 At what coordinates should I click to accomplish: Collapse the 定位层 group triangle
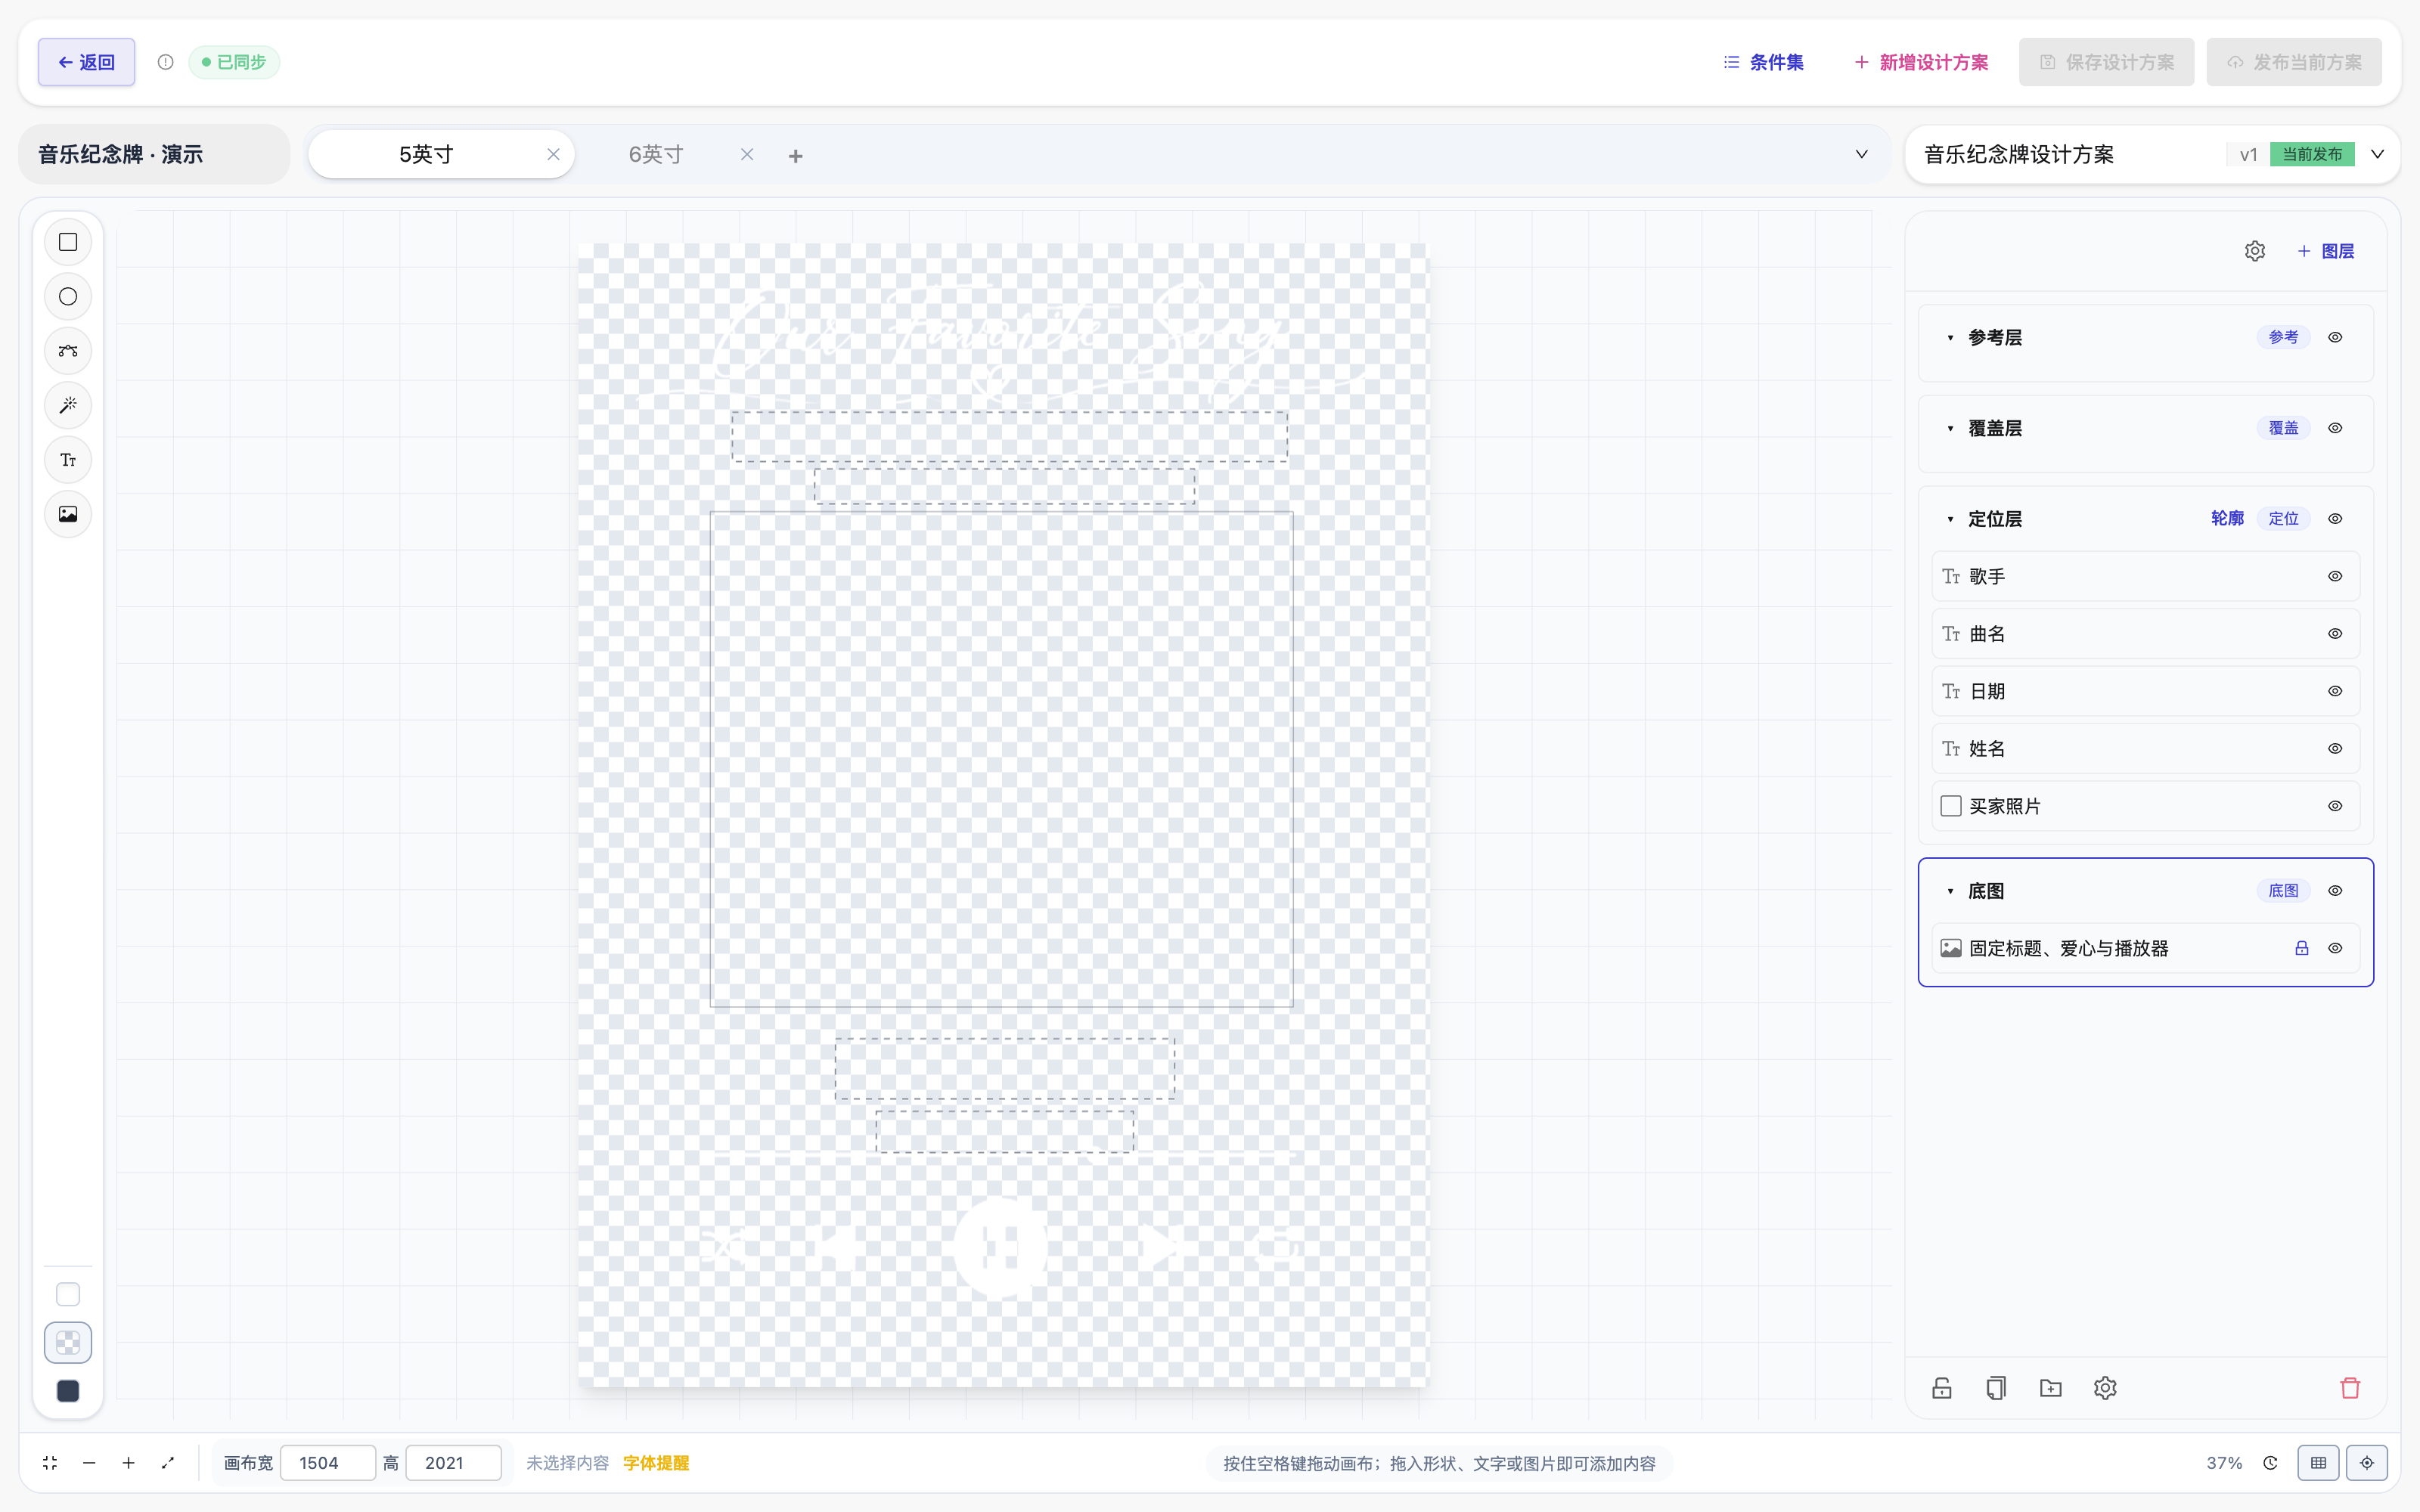1950,519
